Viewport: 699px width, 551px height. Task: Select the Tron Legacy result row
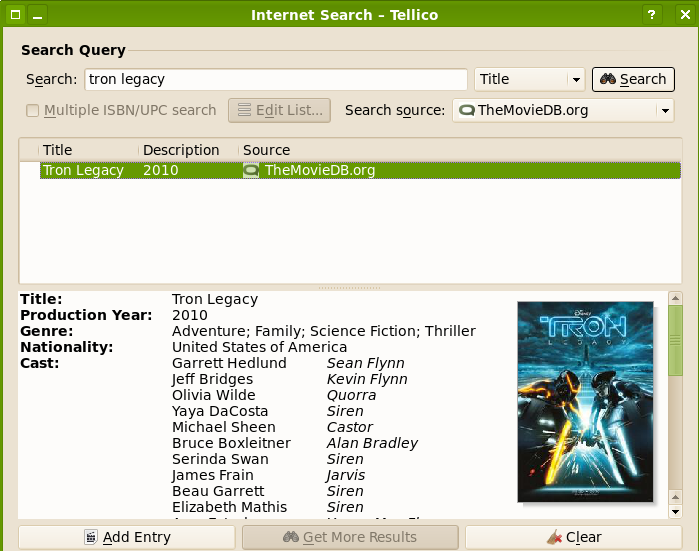[360, 170]
